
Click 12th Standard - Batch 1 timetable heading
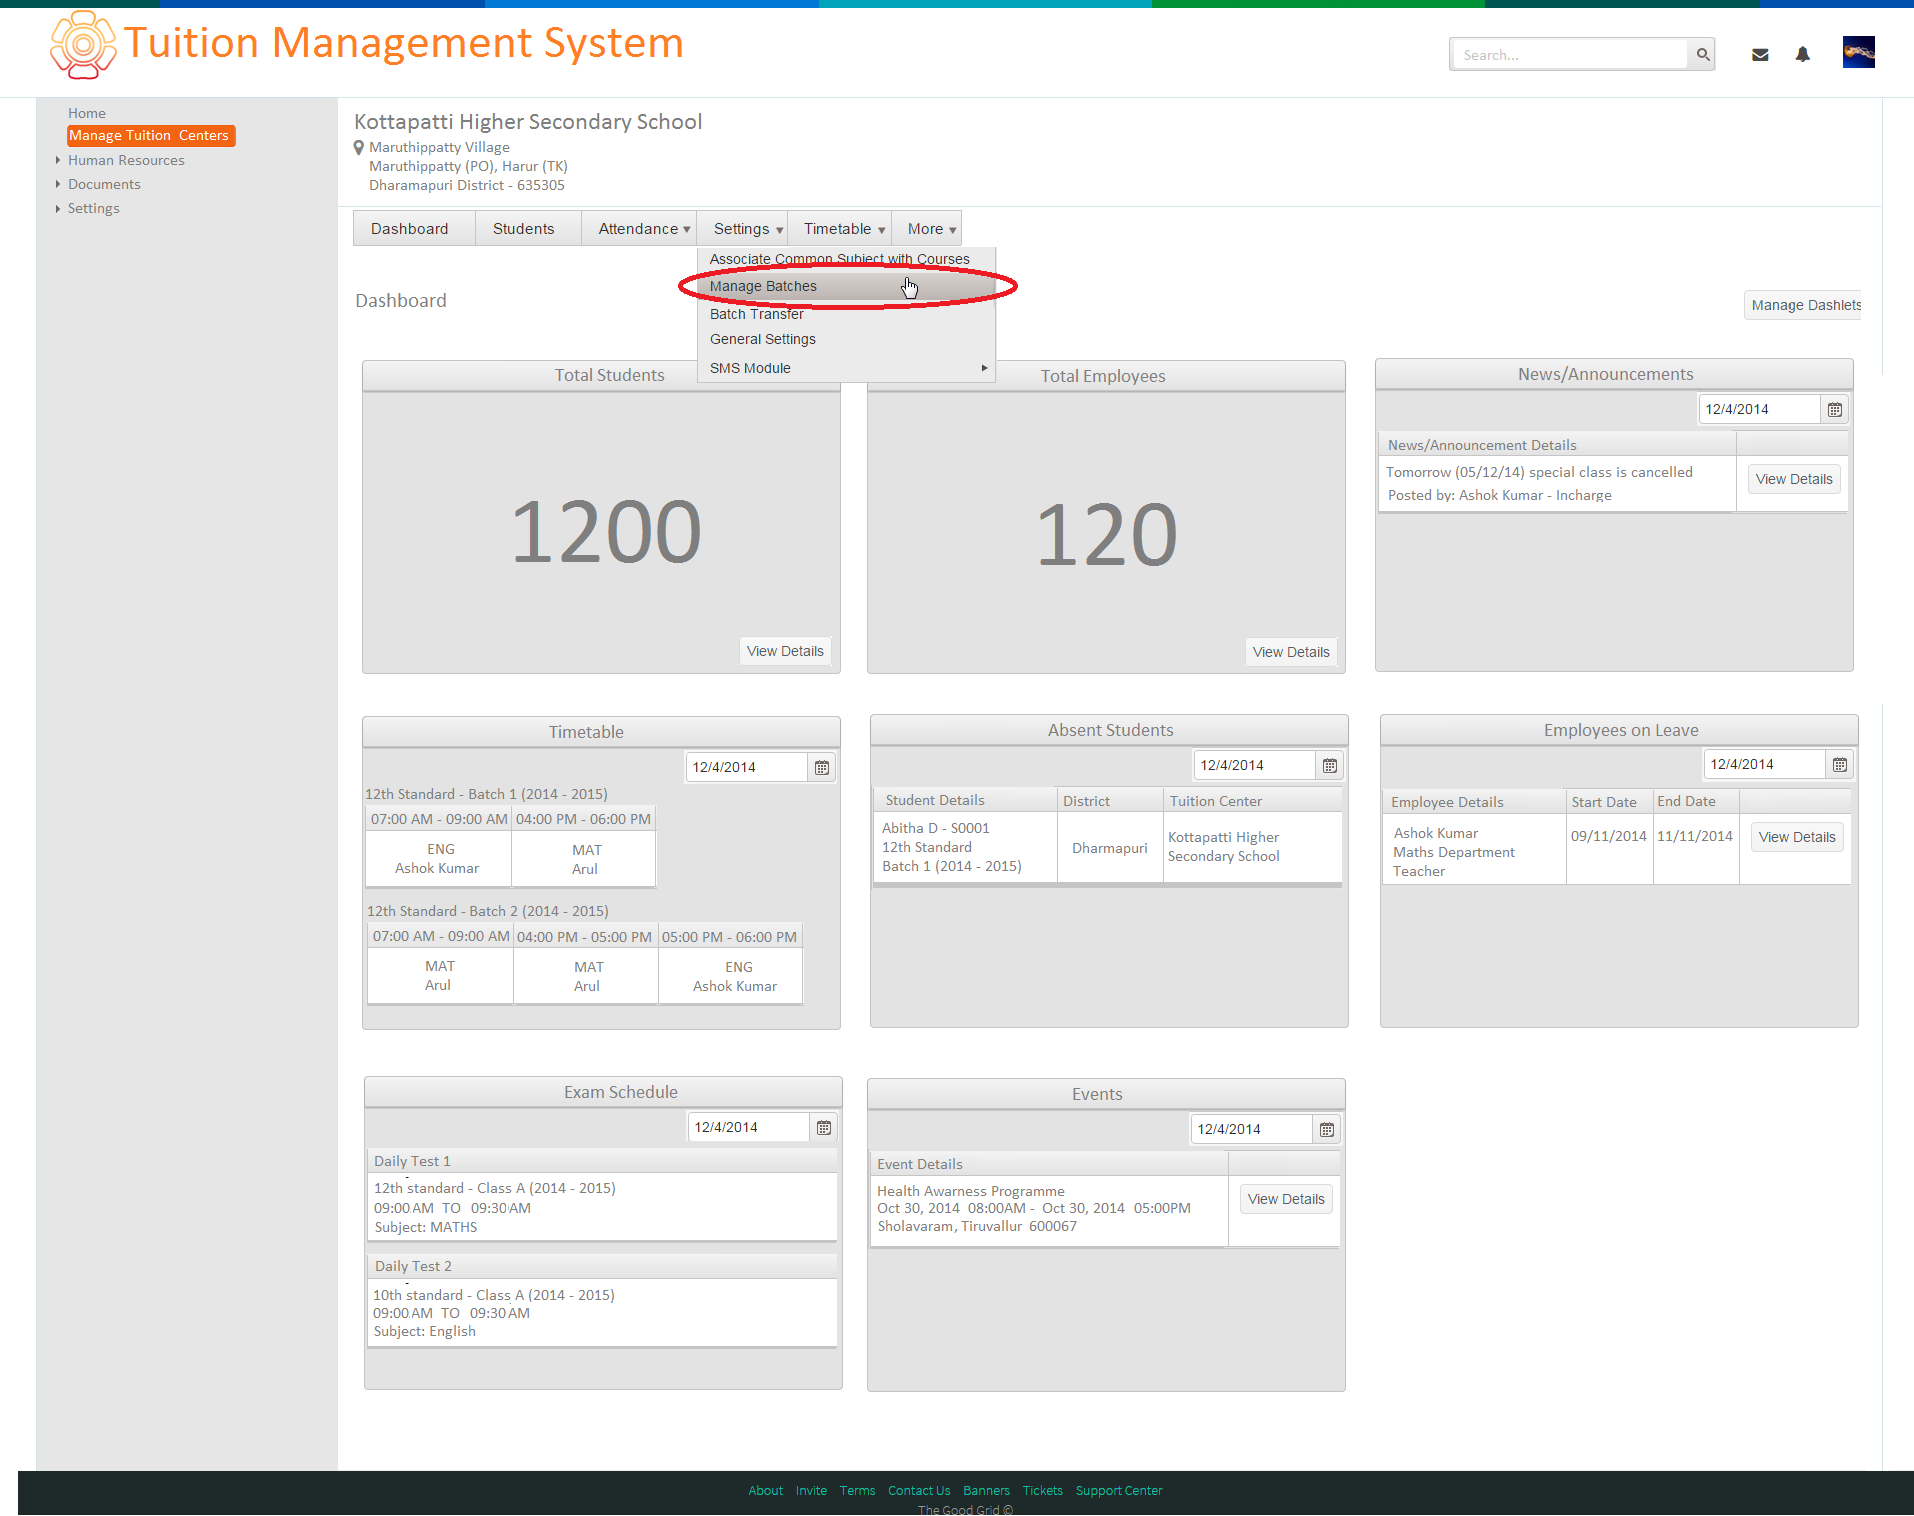tap(486, 794)
